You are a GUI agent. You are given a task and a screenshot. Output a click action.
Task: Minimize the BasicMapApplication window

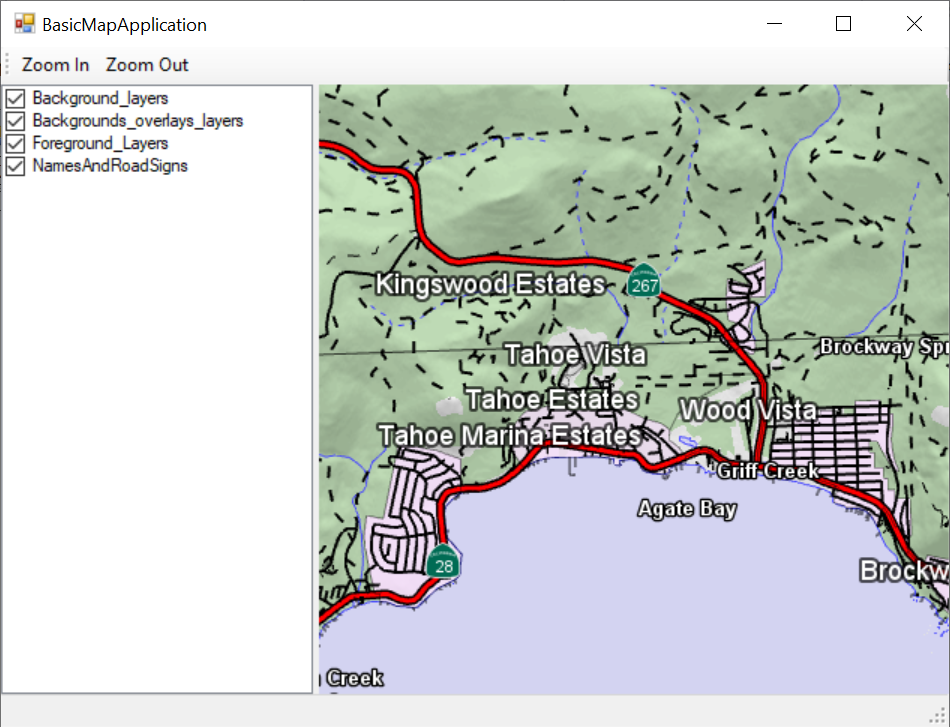[x=772, y=24]
